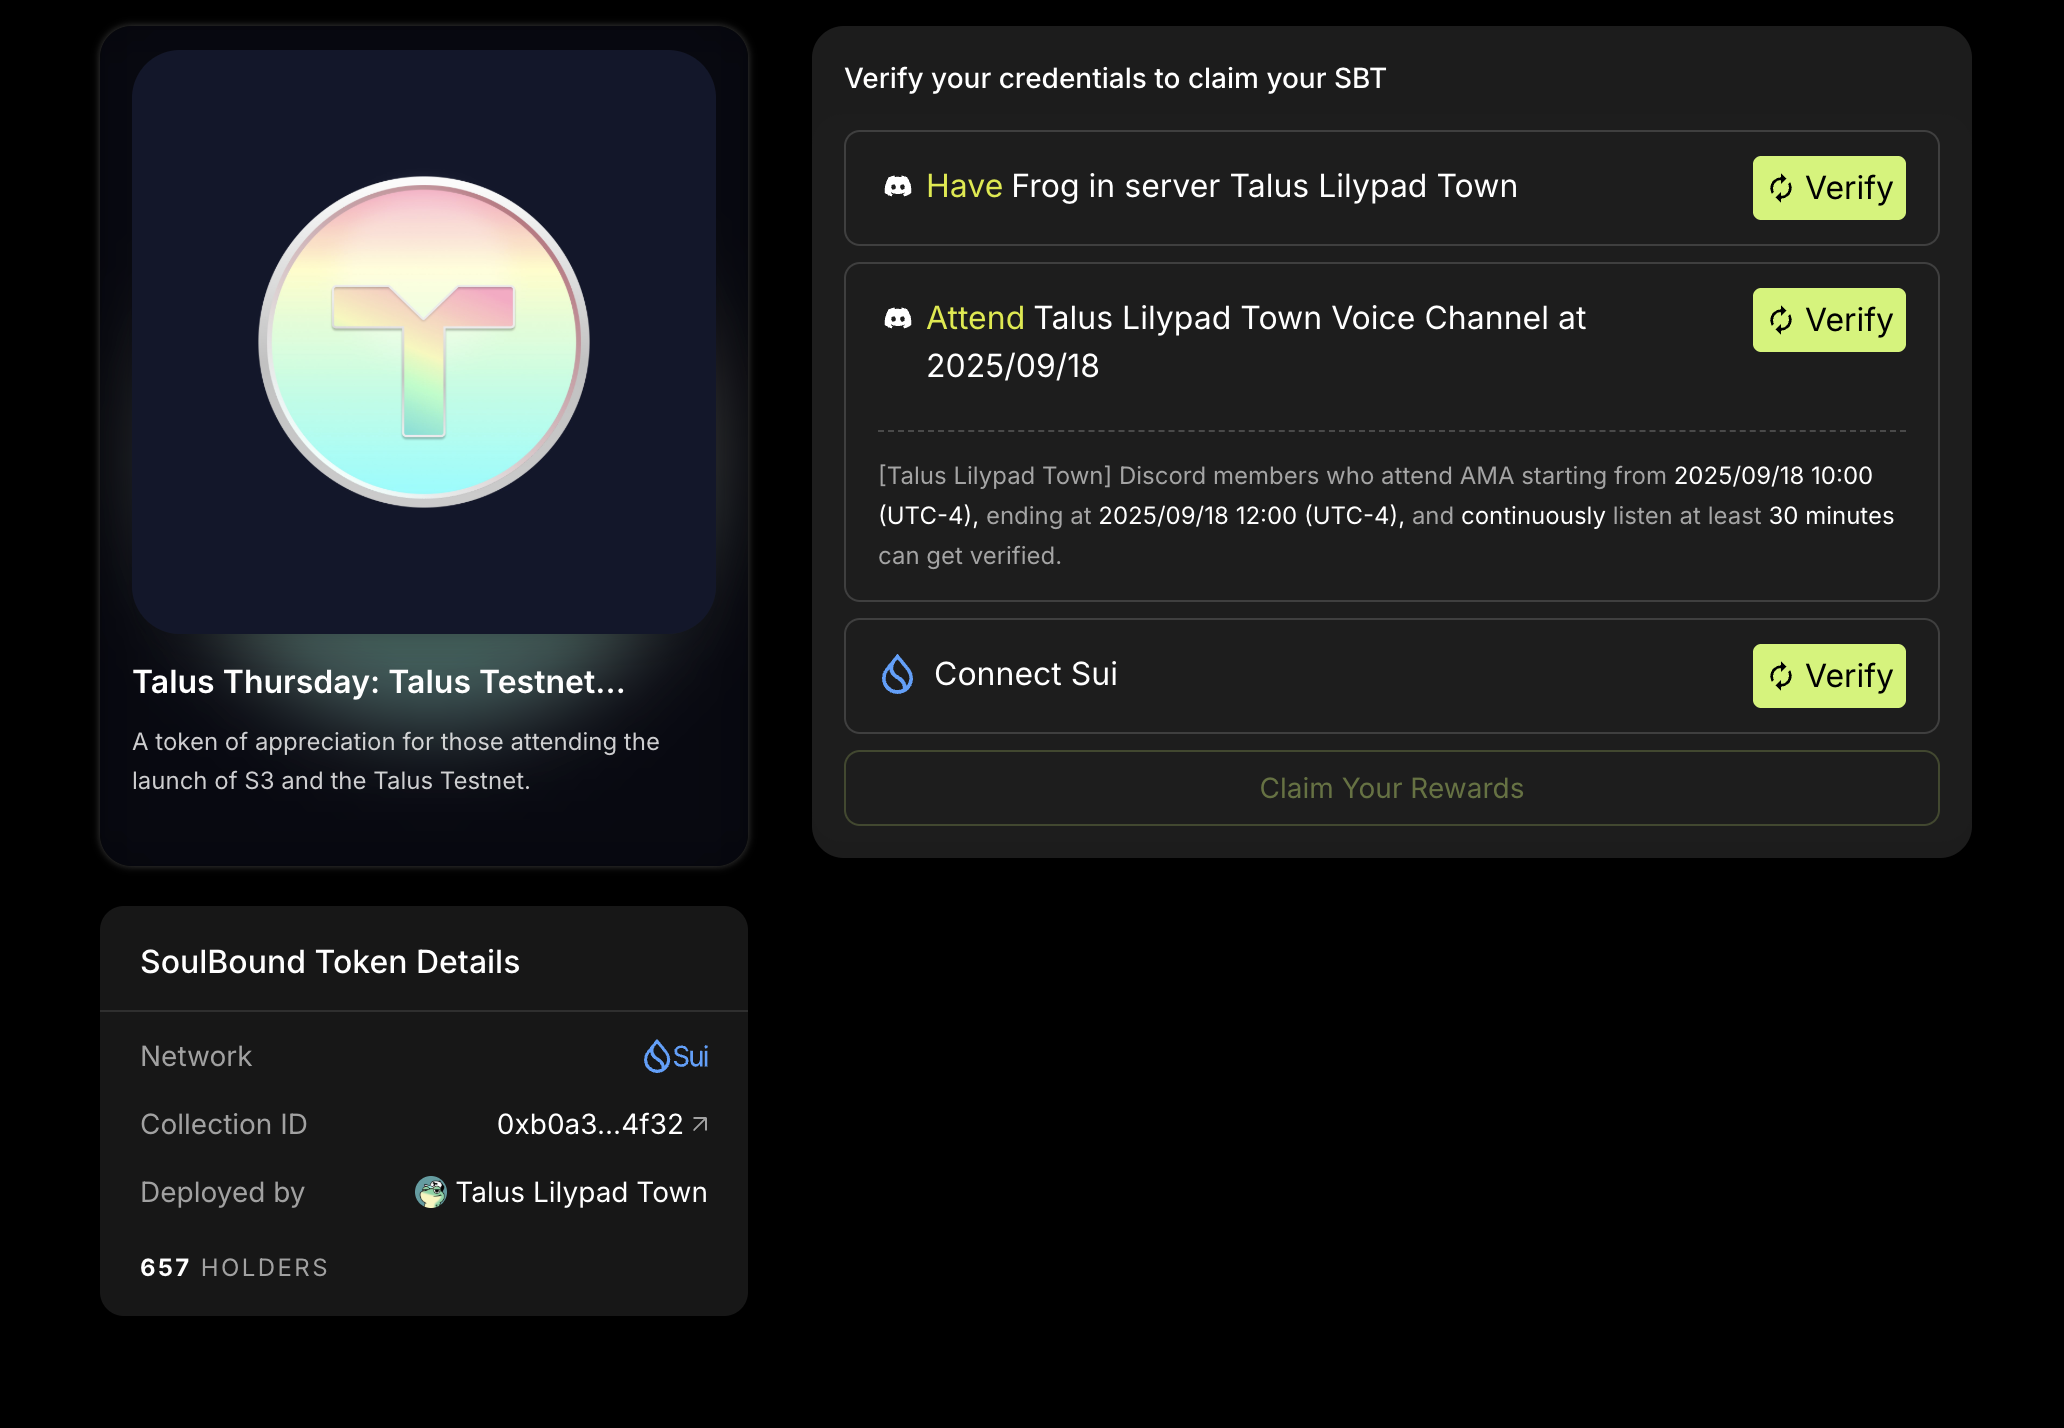Open collection ID 0xb0a3...4f32 link
Screen dimensions: 2064x1428
coord(589,1124)
